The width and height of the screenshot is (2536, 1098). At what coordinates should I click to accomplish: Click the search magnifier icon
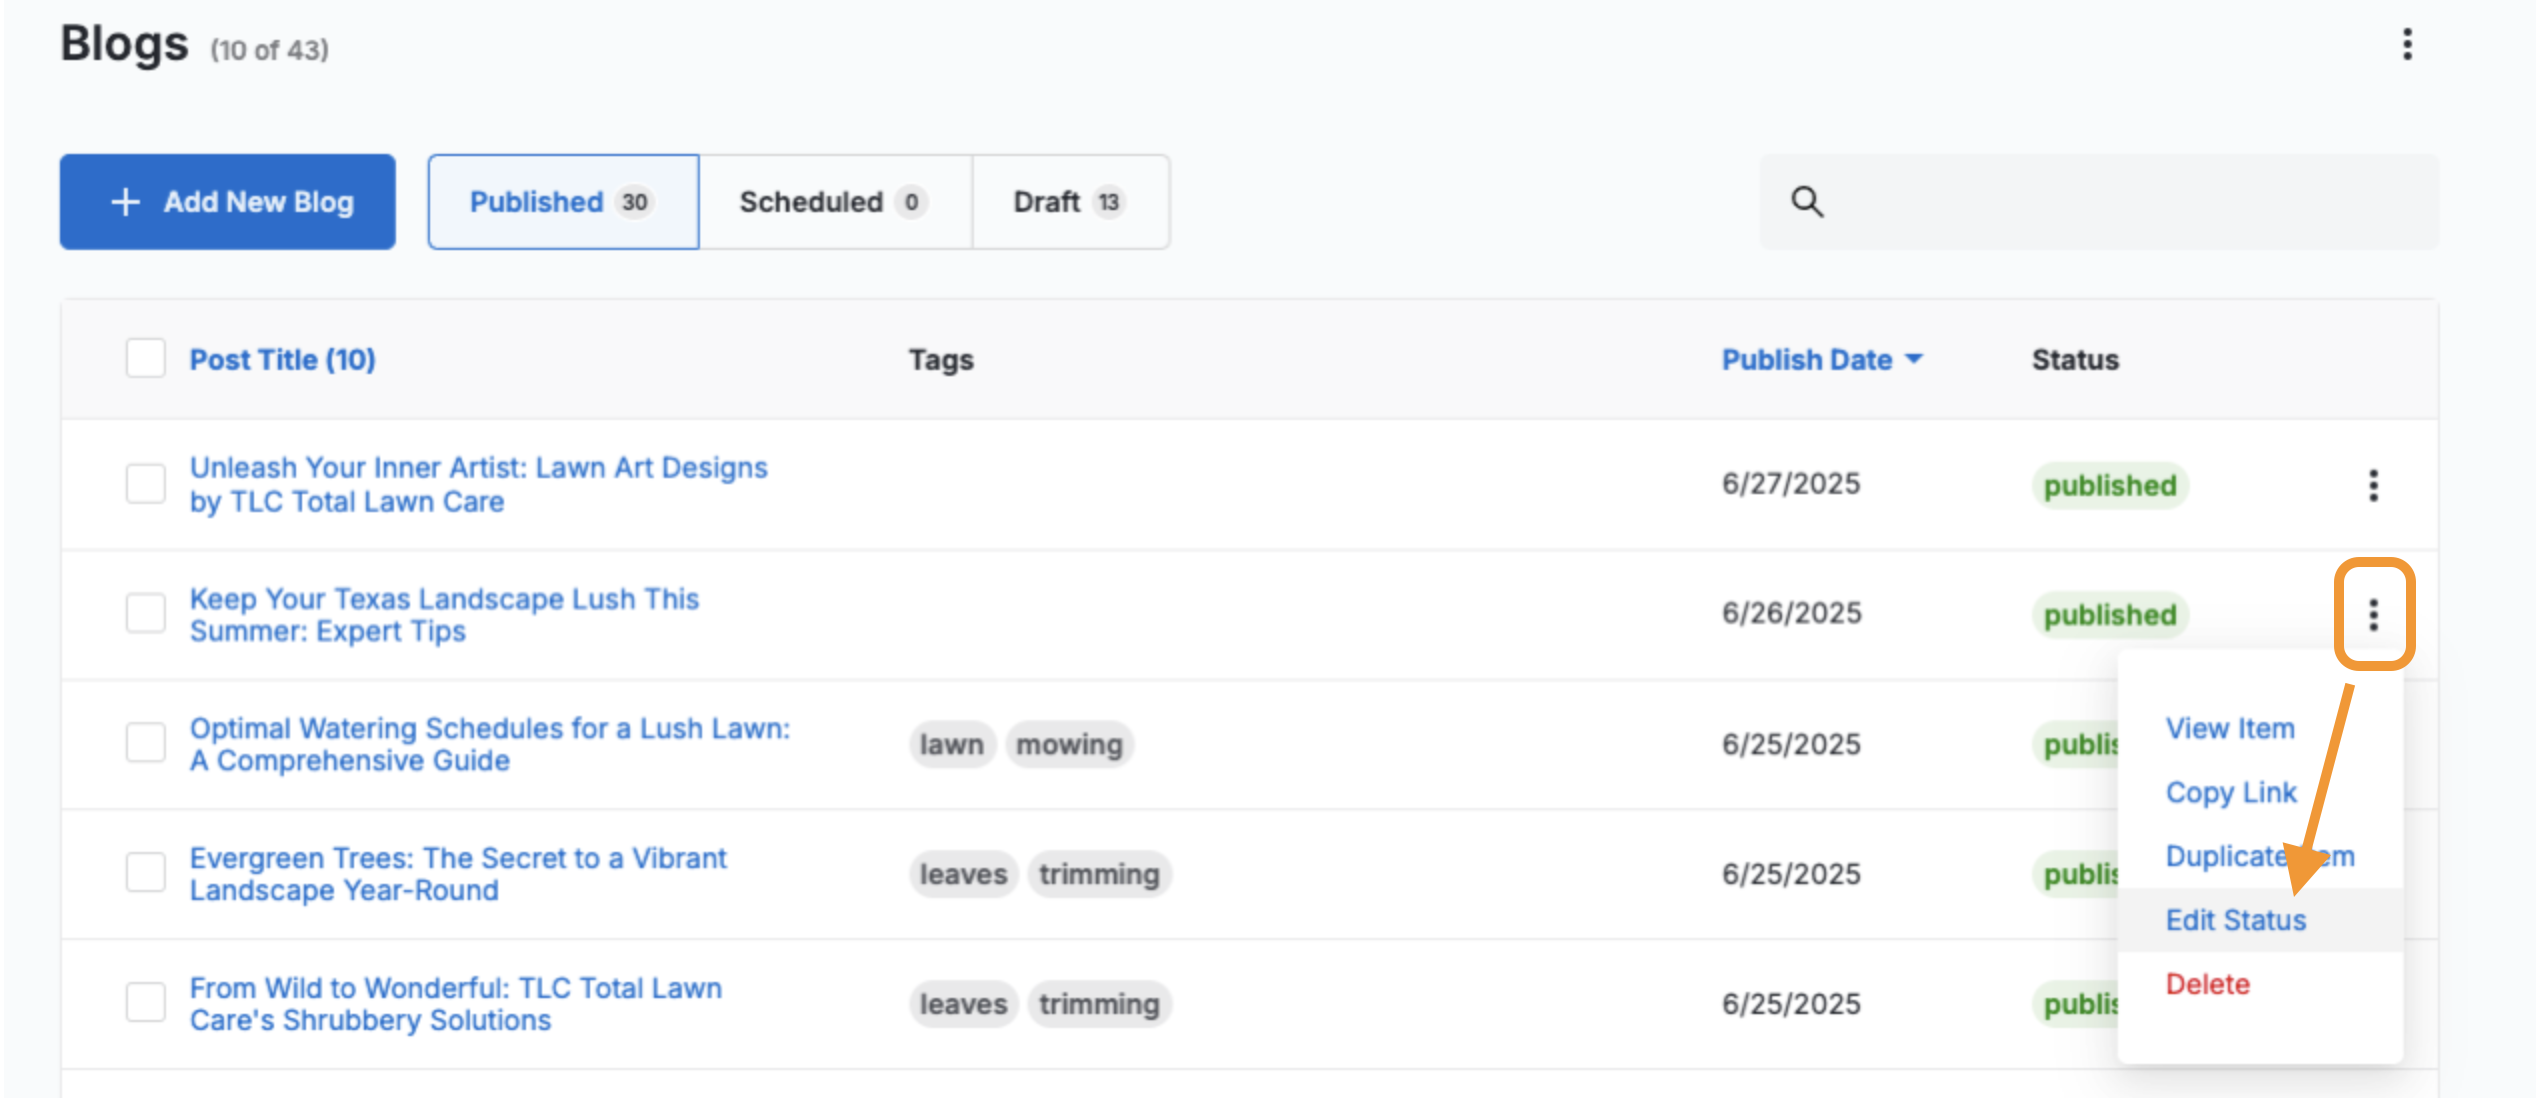click(1806, 202)
